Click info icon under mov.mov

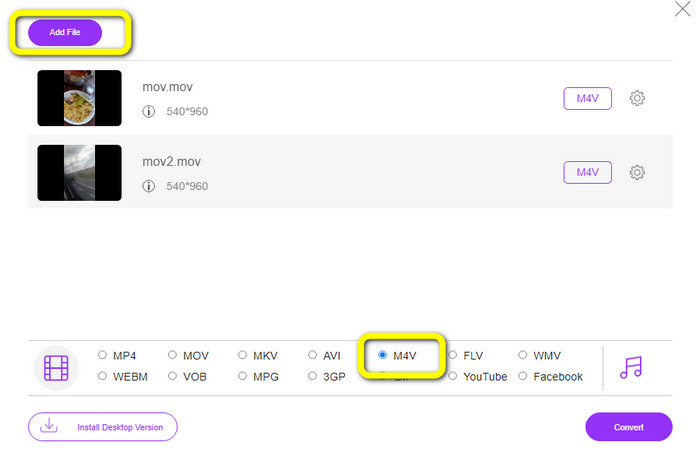coord(149,112)
